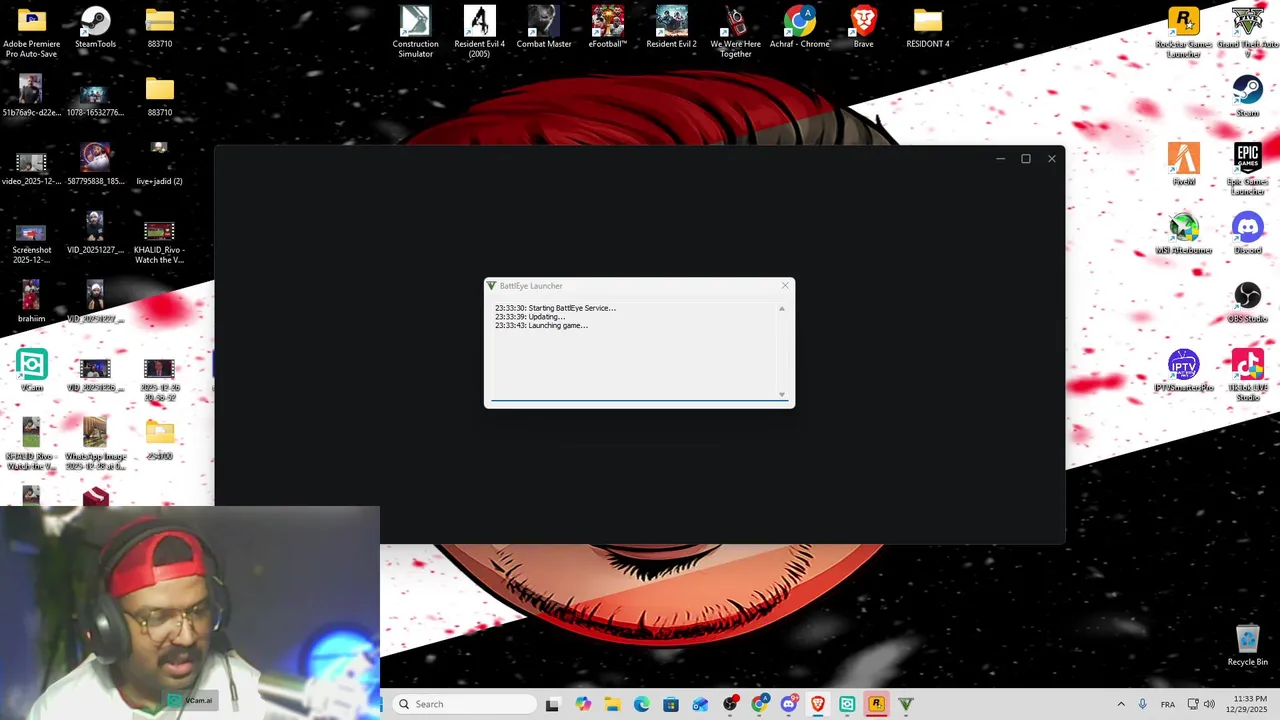Maximize the dark game window

[1025, 158]
